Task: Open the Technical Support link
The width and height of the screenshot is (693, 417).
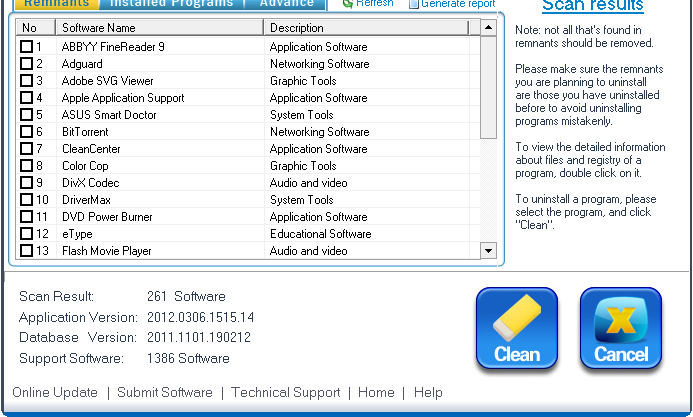Action: click(x=286, y=392)
